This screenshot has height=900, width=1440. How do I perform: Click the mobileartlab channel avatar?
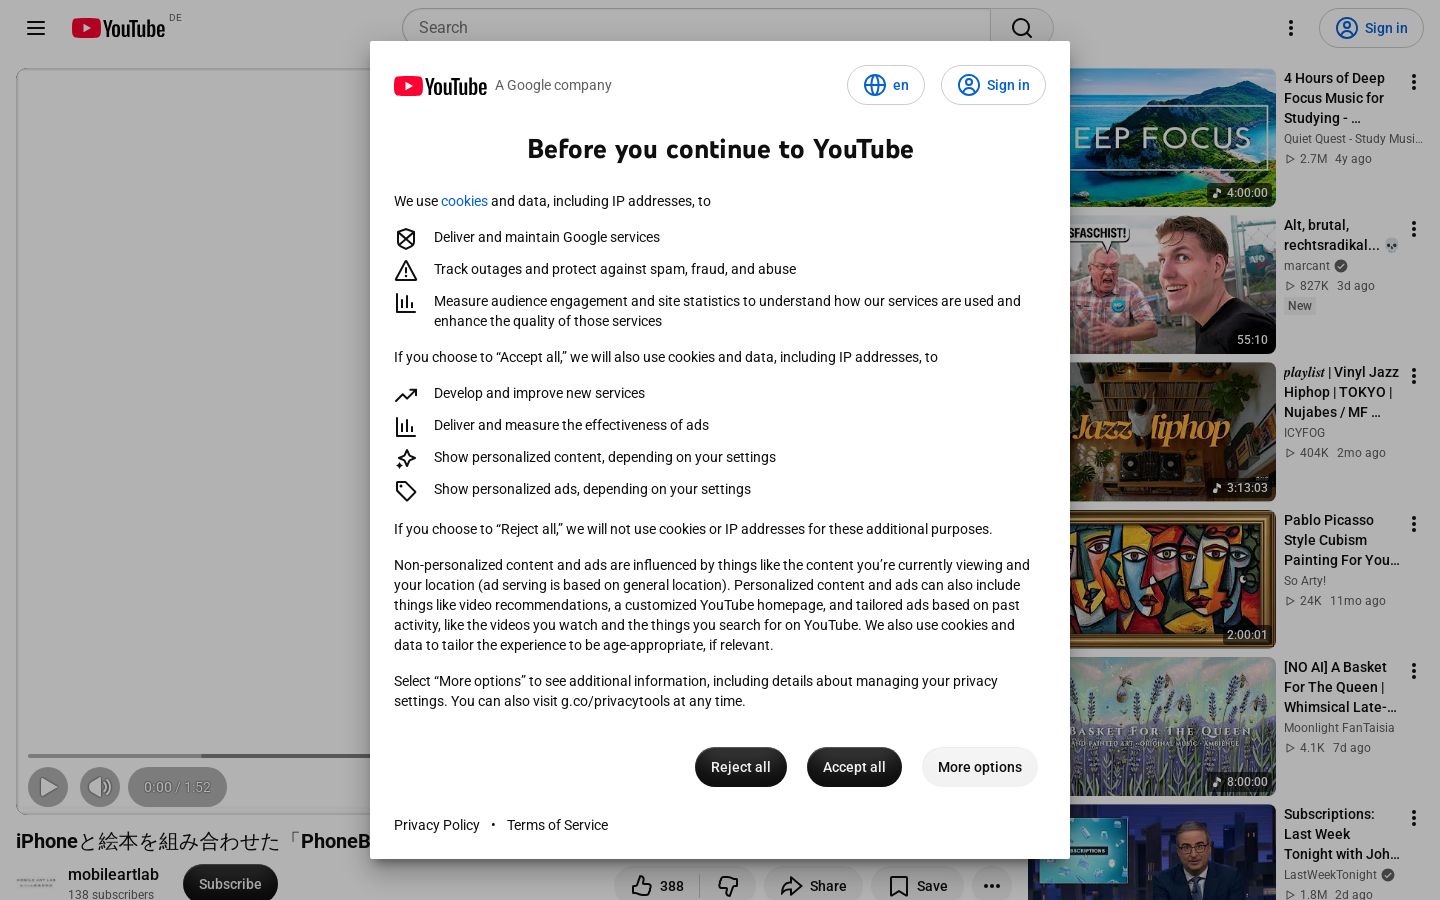click(x=36, y=884)
